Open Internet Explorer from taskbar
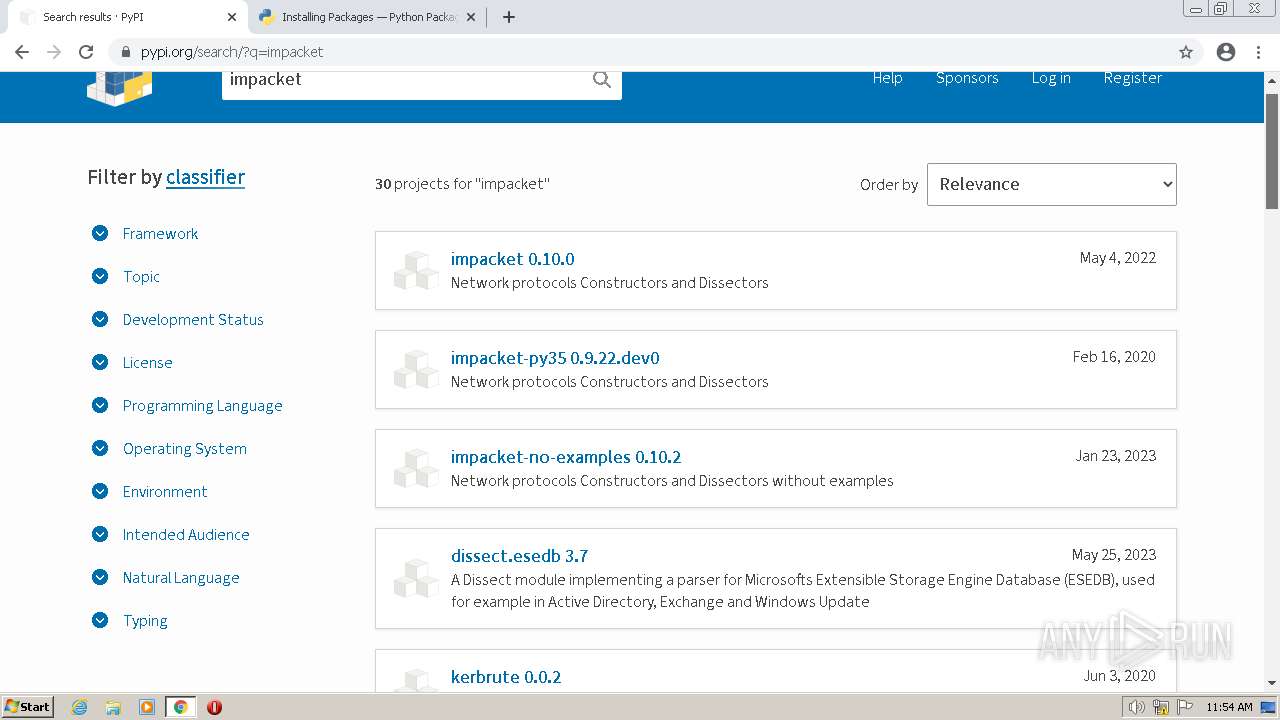 click(x=79, y=707)
